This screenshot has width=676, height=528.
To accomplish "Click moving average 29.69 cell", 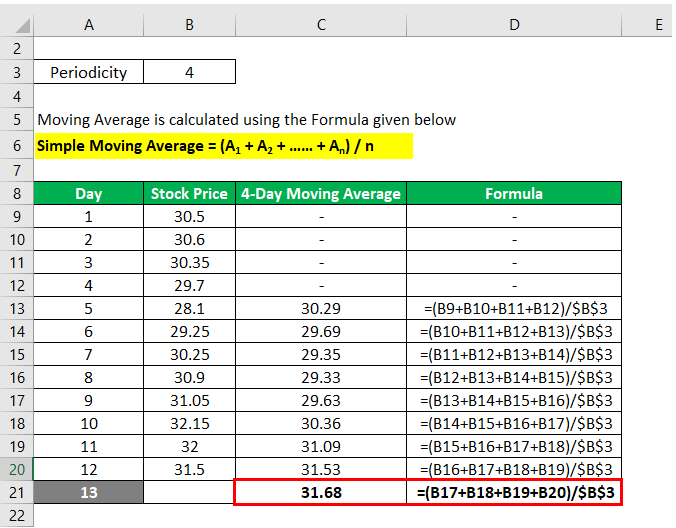I will (321, 331).
